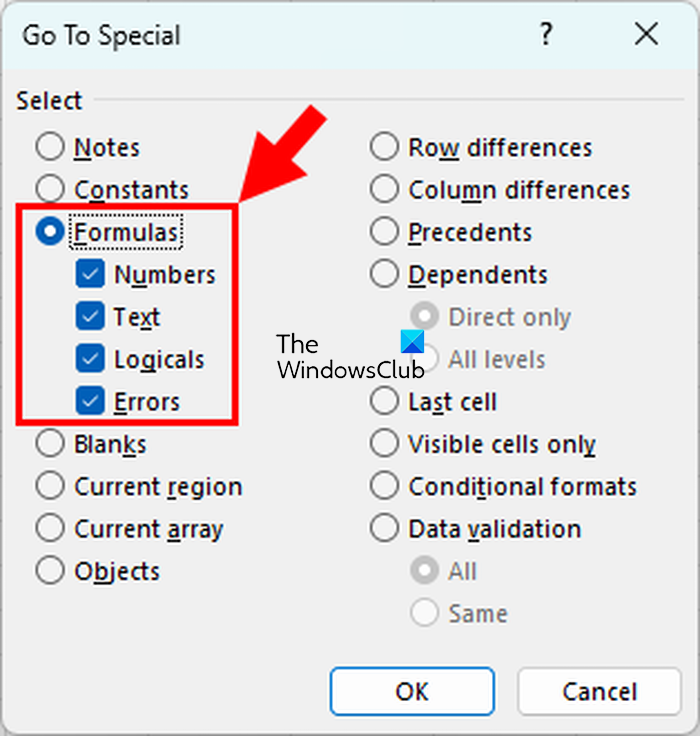This screenshot has width=700, height=736.
Task: Toggle the Text checkbox
Action: point(91,317)
